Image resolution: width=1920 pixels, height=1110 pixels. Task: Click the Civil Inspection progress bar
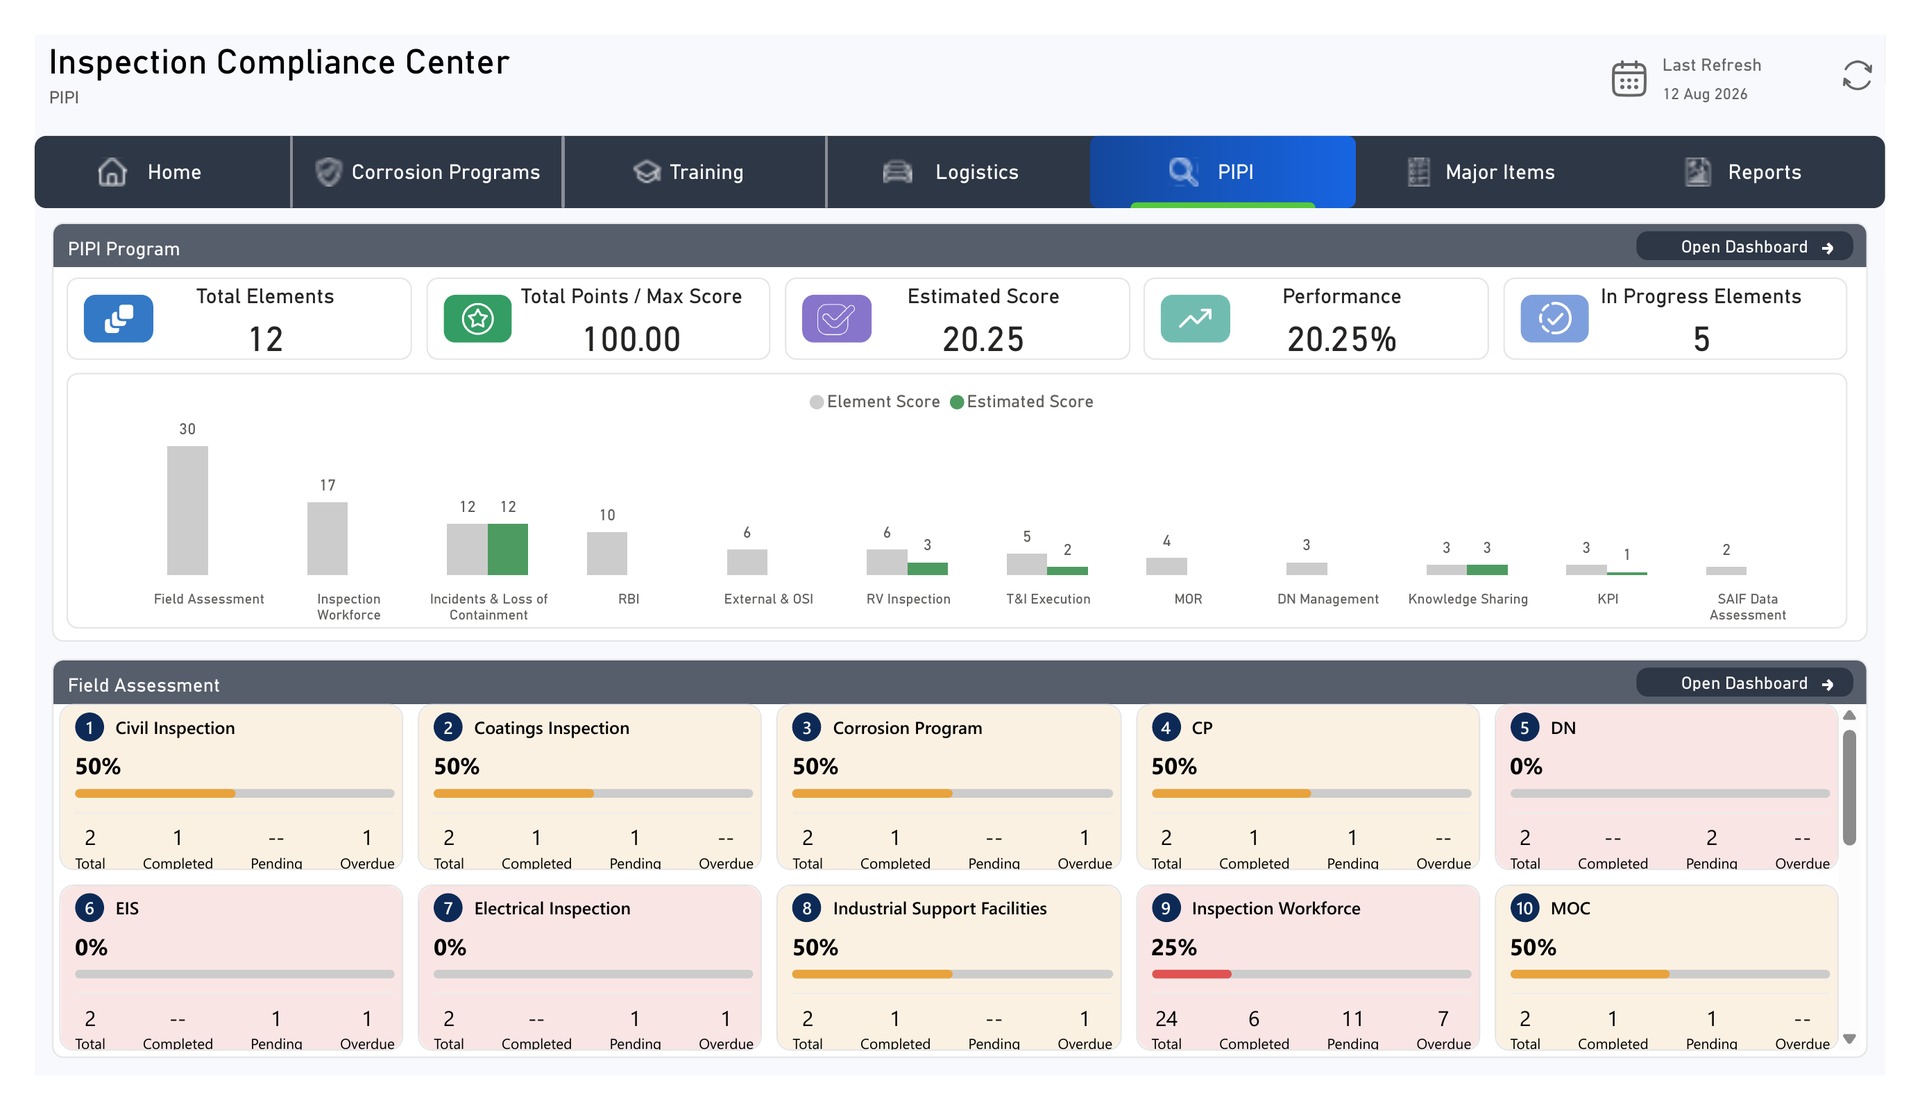pyautogui.click(x=234, y=794)
